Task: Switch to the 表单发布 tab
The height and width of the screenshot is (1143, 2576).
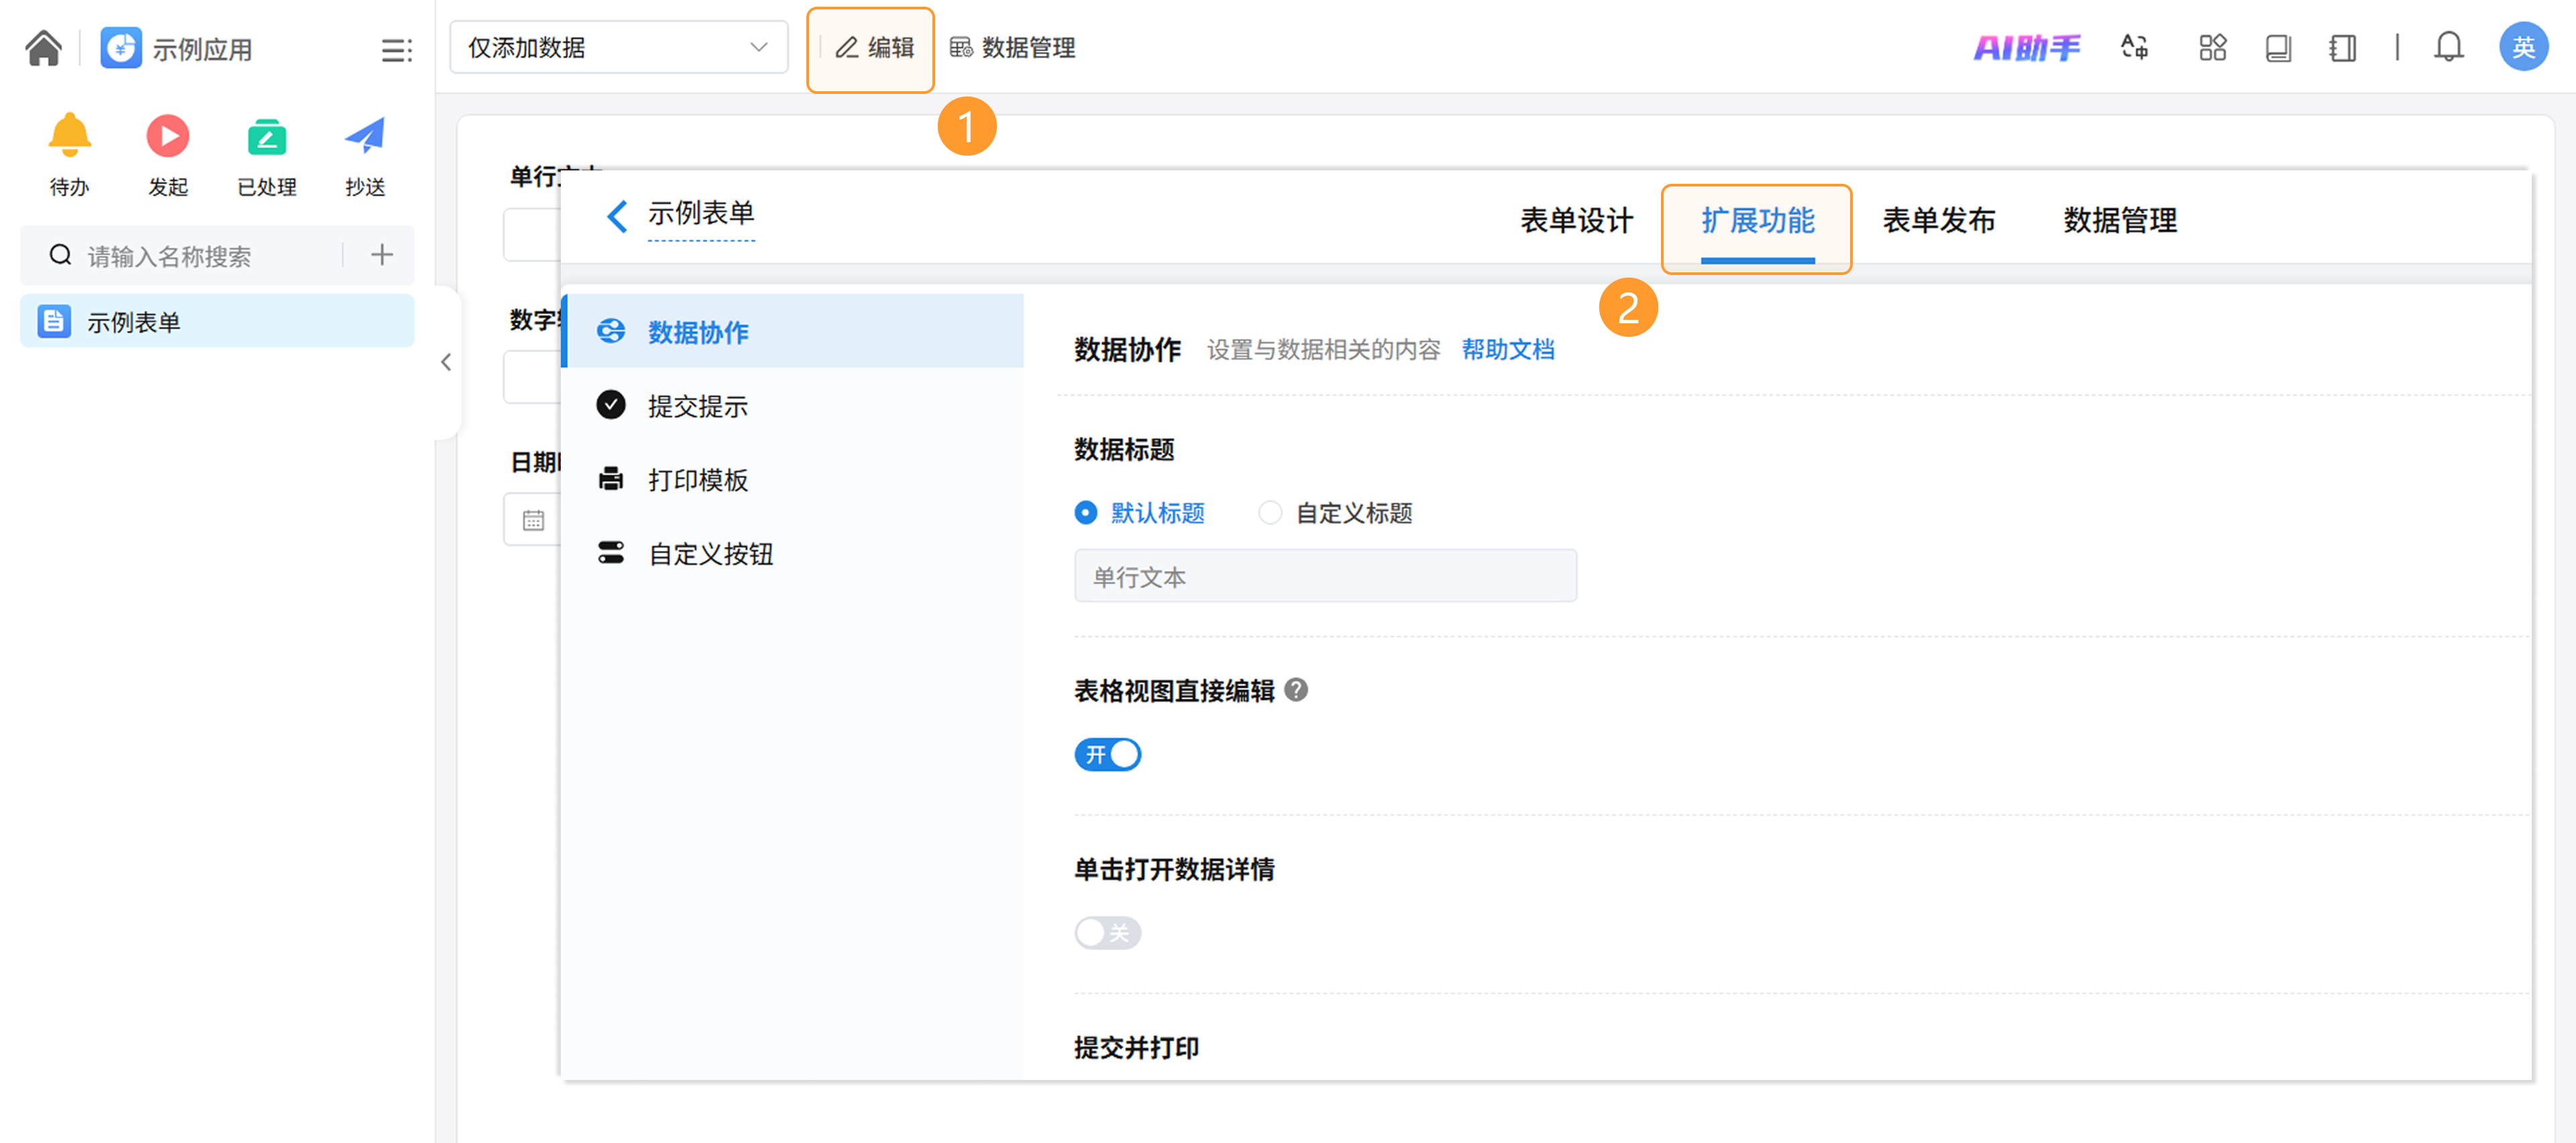Action: (x=1938, y=220)
